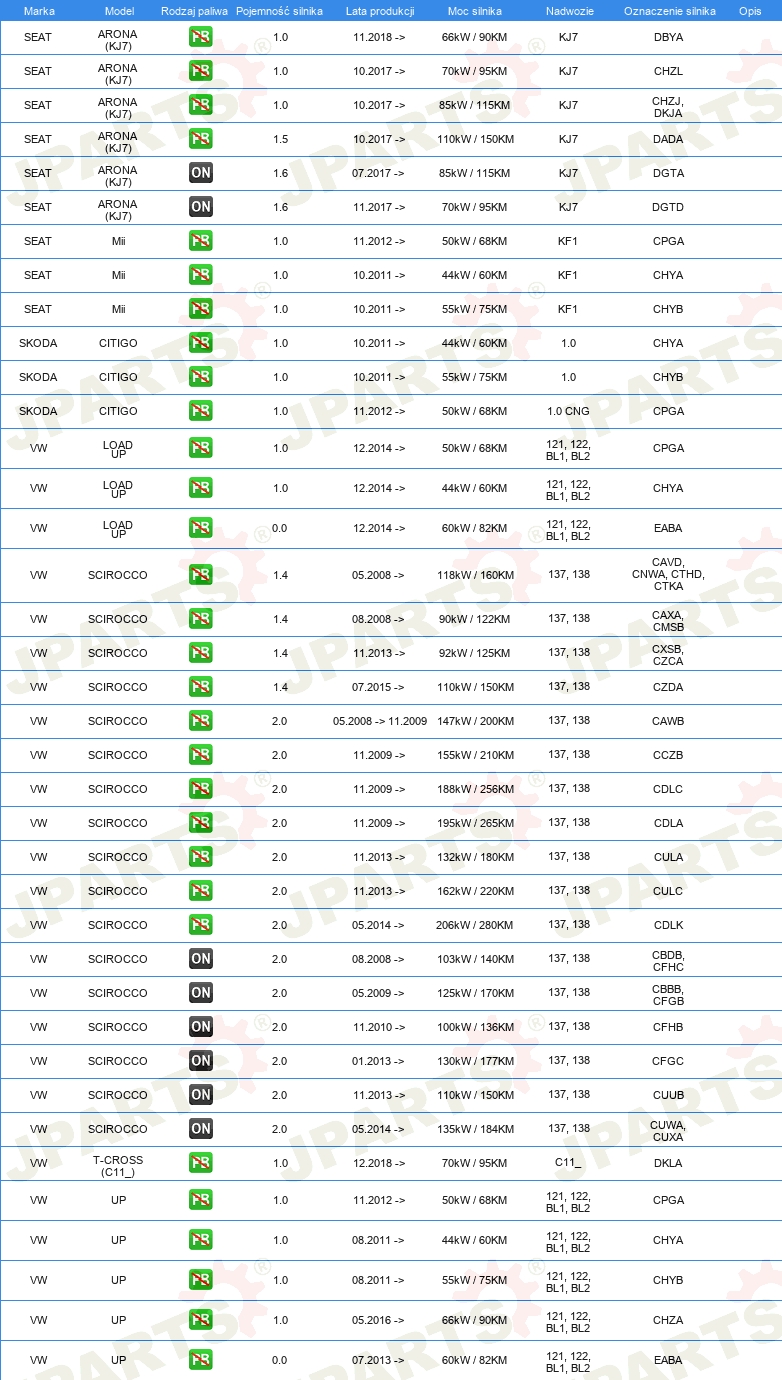Click the production date 01.2013 ->

[379, 1061]
